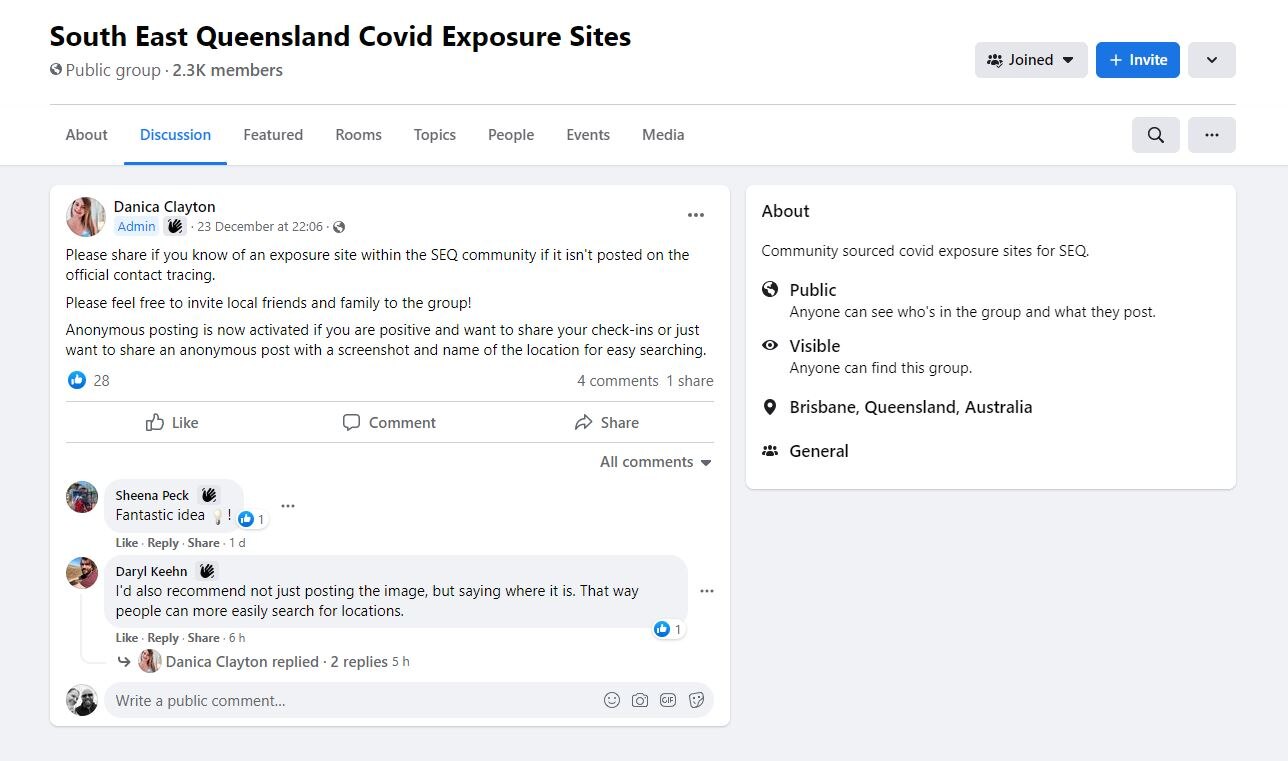View reactions on the 28 thumbs-up count
This screenshot has height=761, width=1288.
[89, 380]
